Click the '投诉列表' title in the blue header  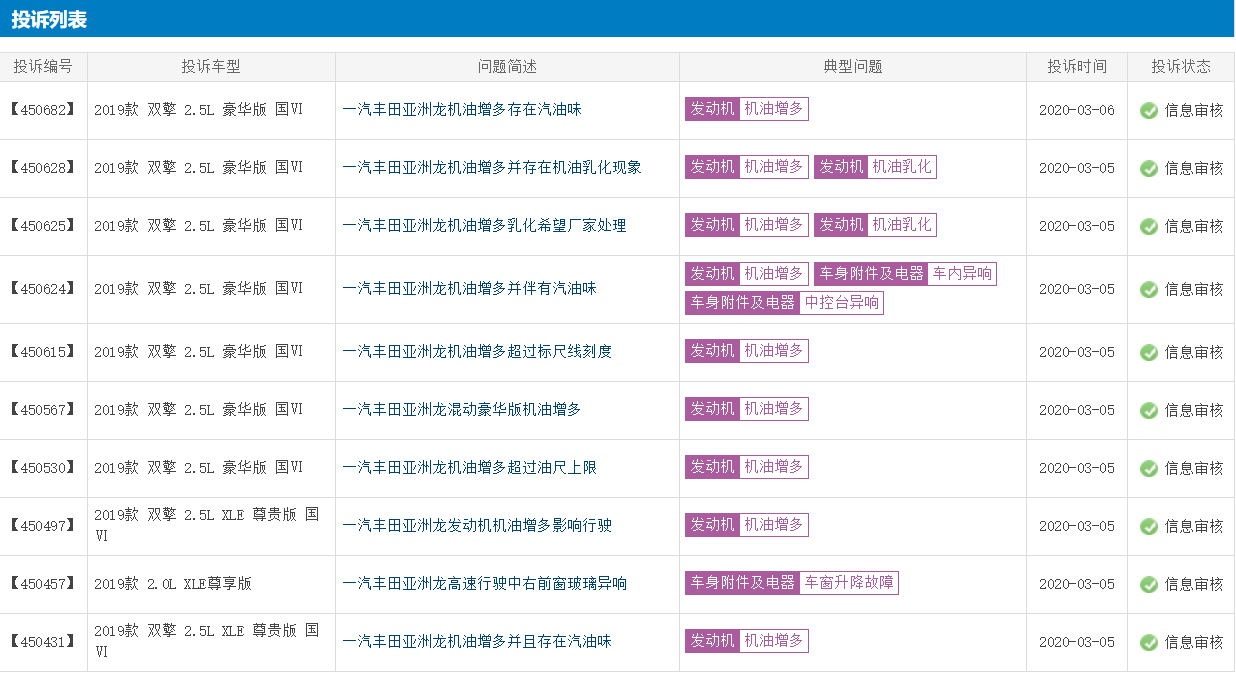click(x=49, y=19)
